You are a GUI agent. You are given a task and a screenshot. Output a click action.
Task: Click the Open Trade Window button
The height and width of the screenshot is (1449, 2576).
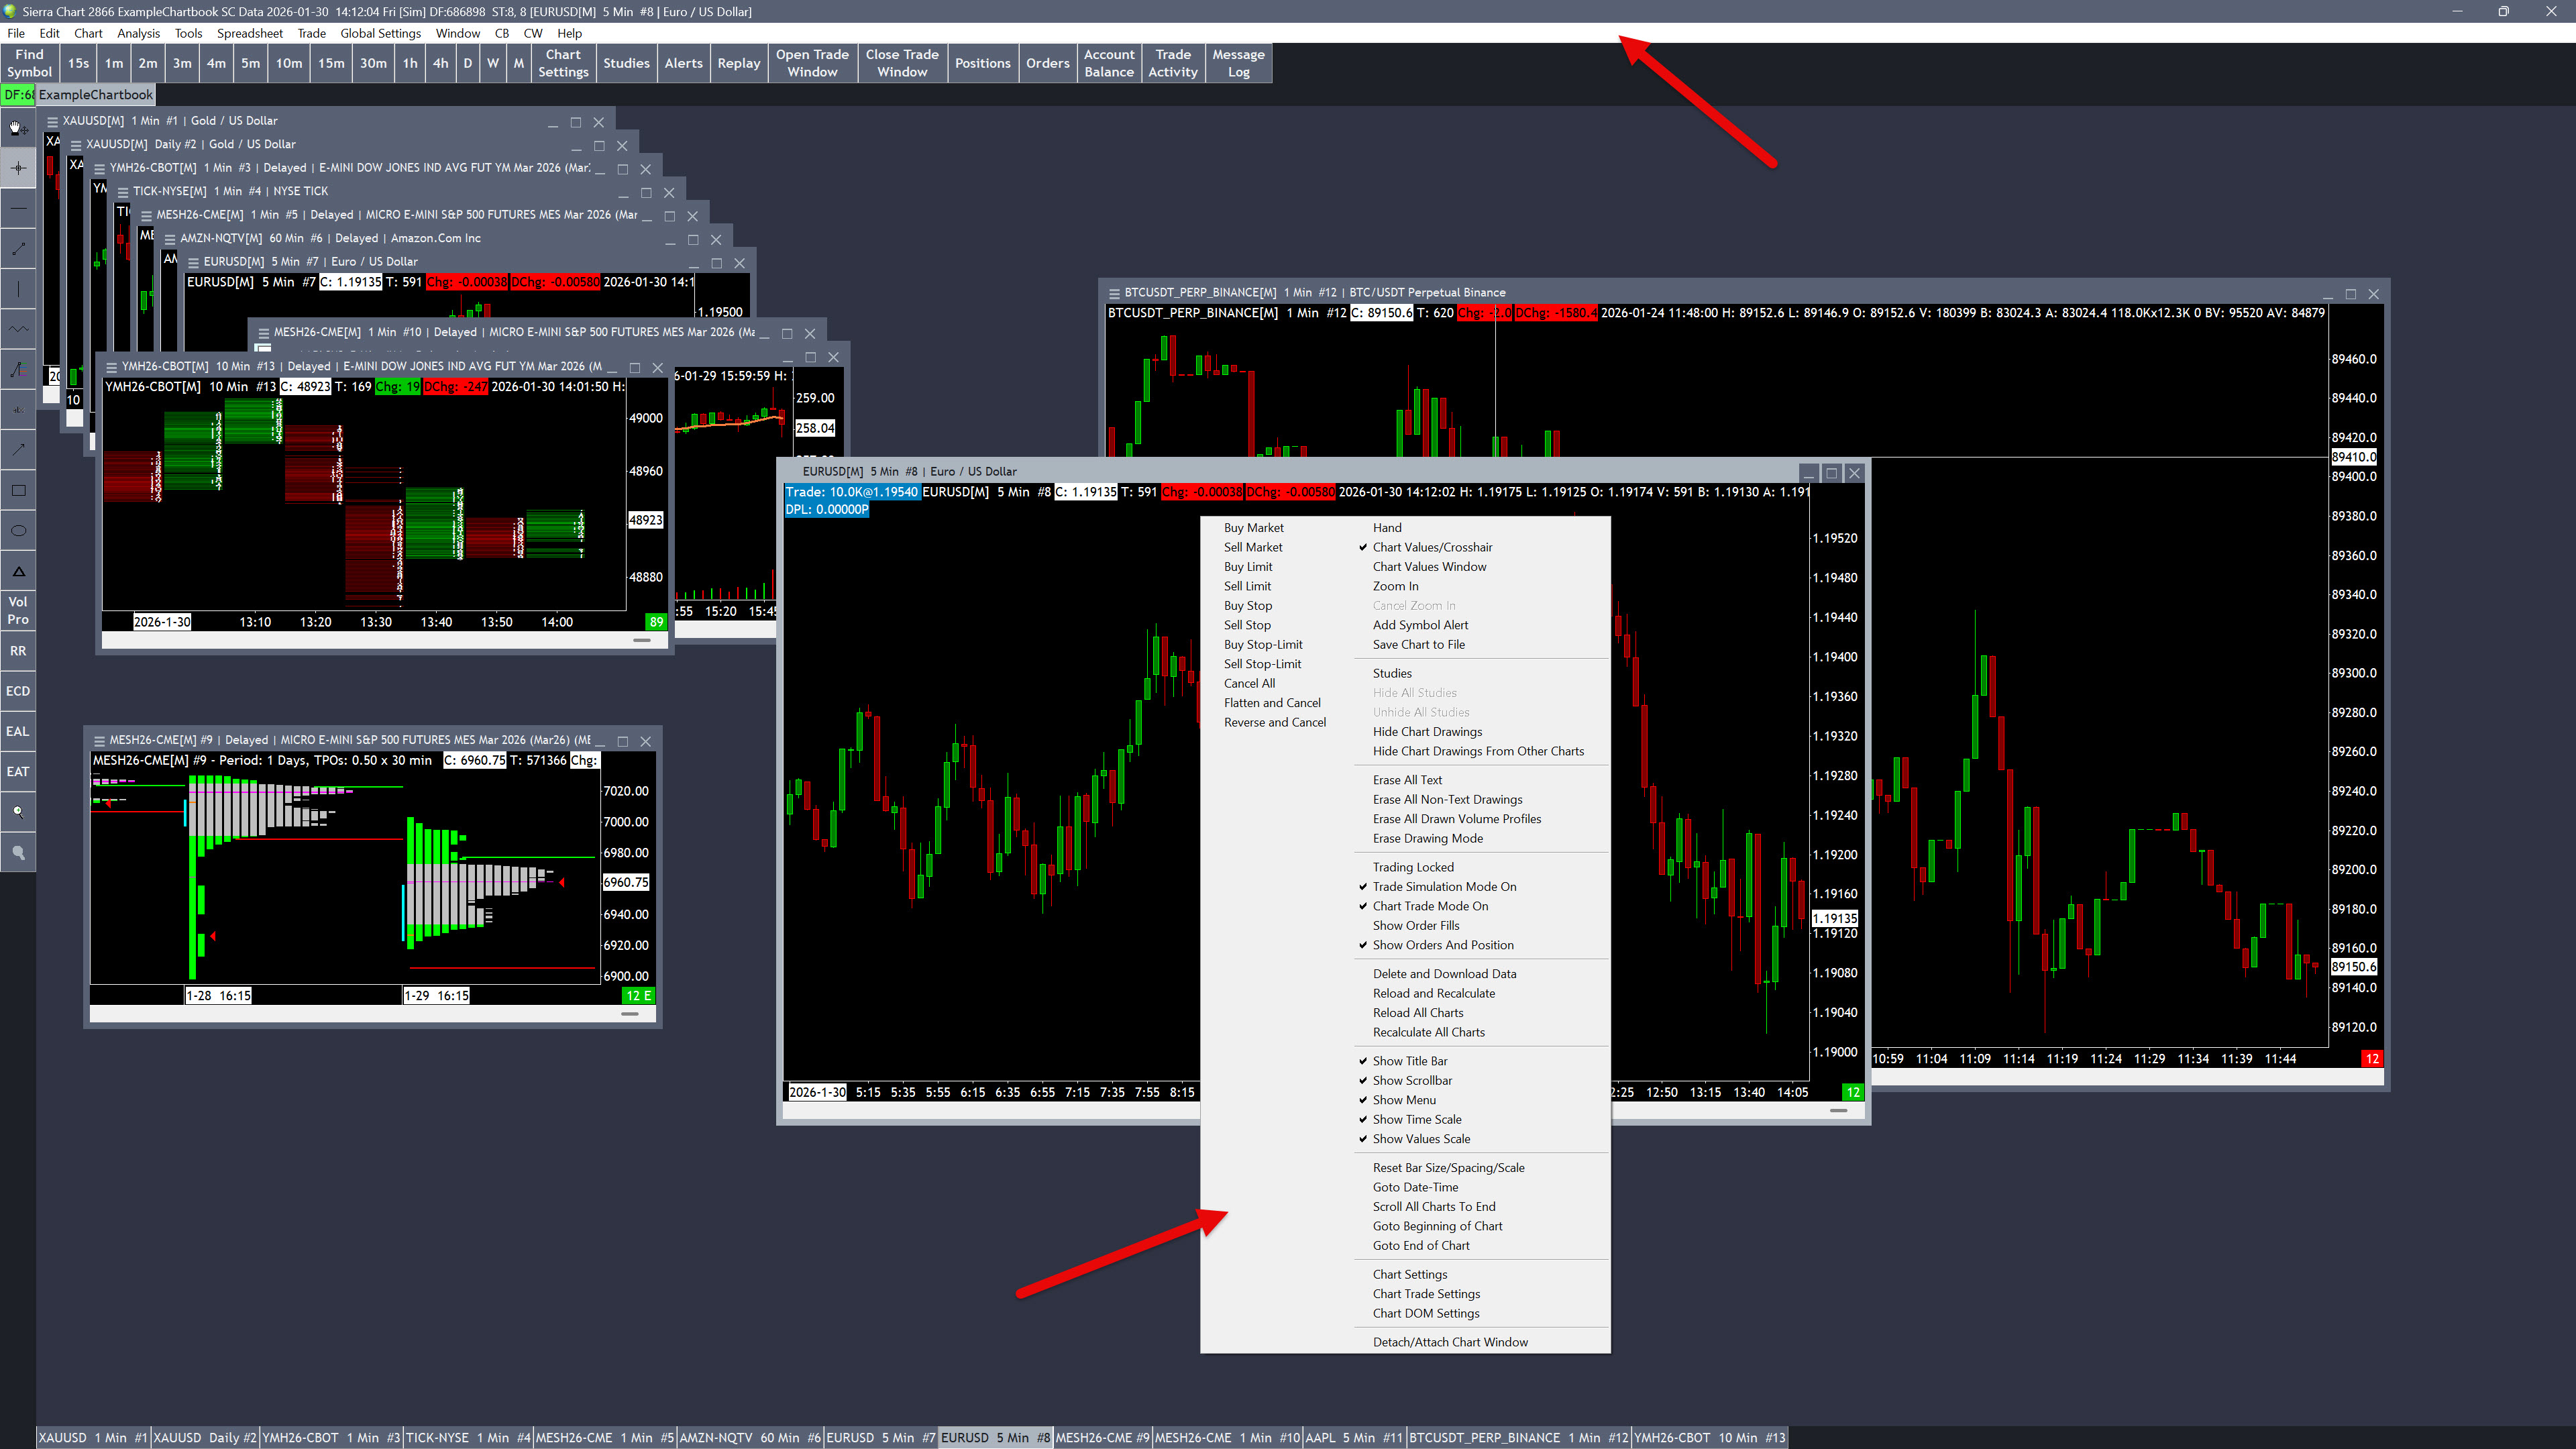coord(812,63)
